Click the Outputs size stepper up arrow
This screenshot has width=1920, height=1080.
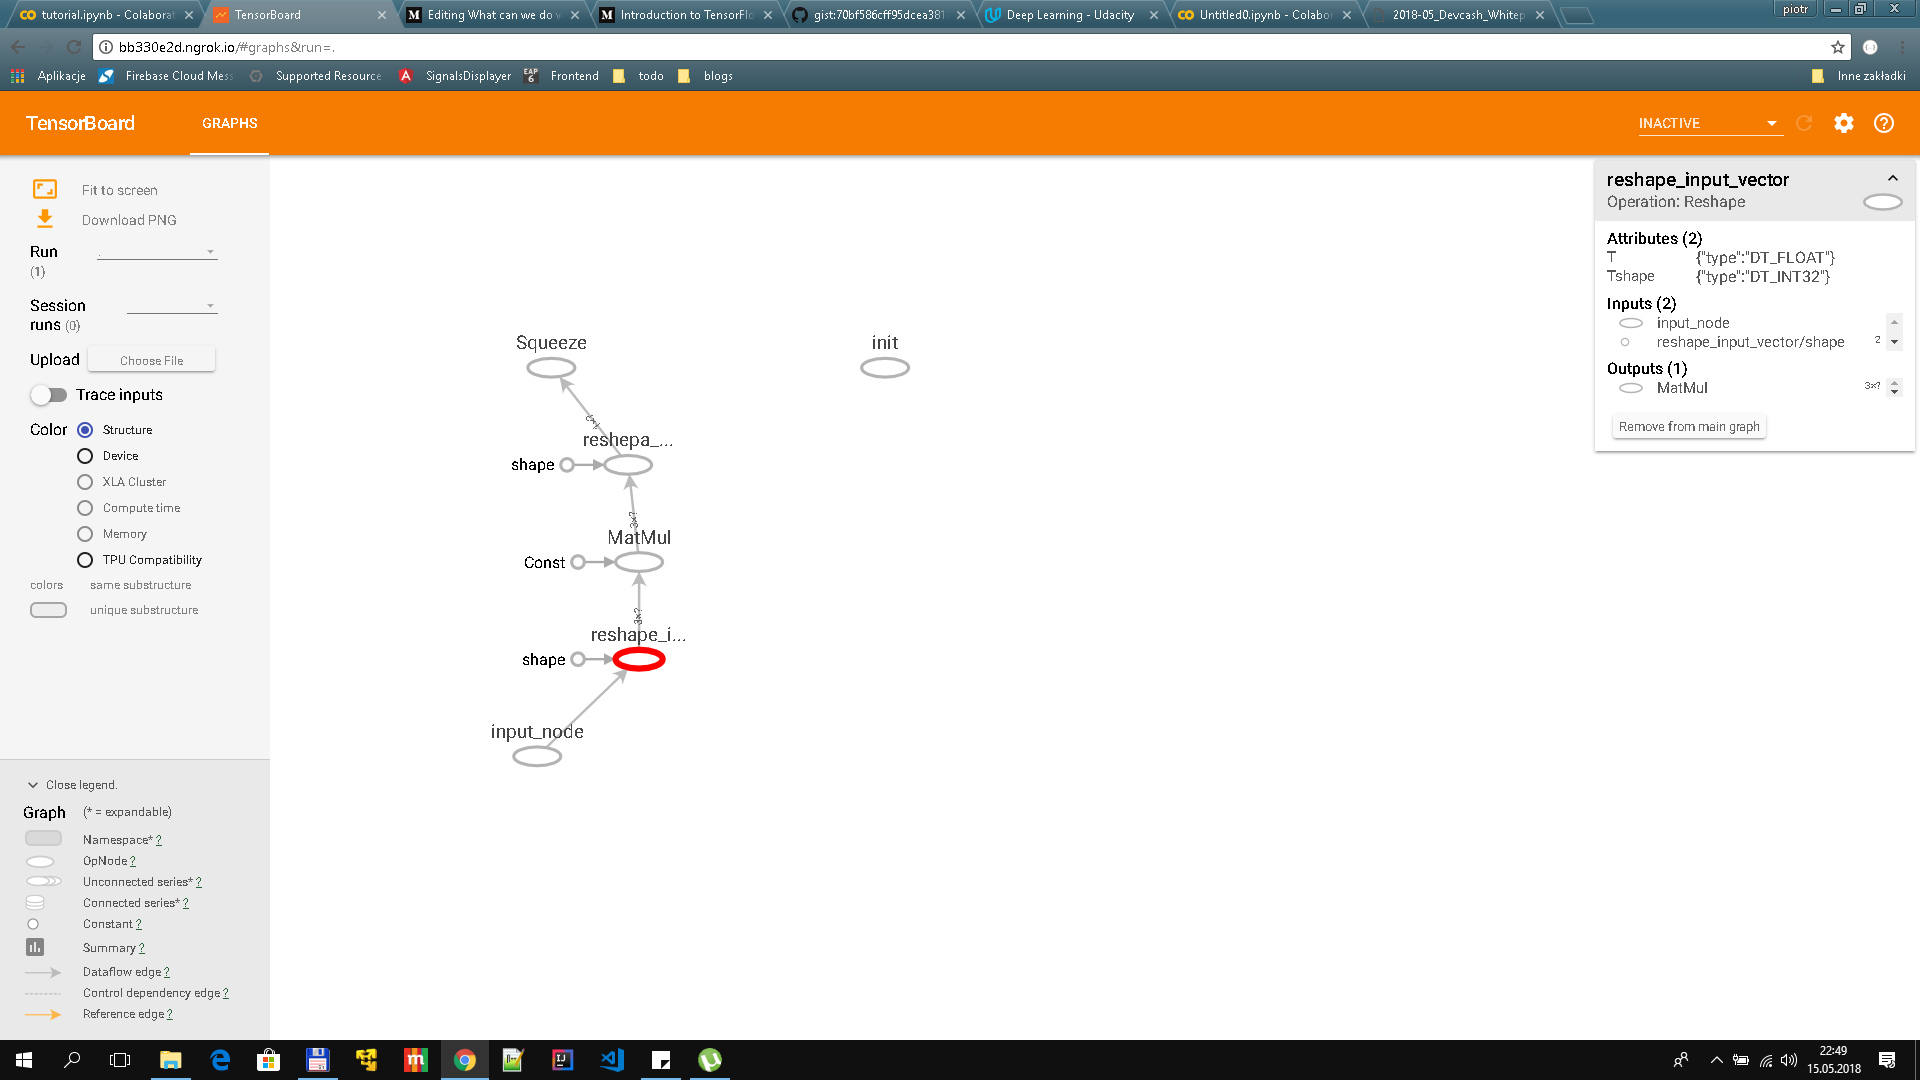click(x=1895, y=383)
